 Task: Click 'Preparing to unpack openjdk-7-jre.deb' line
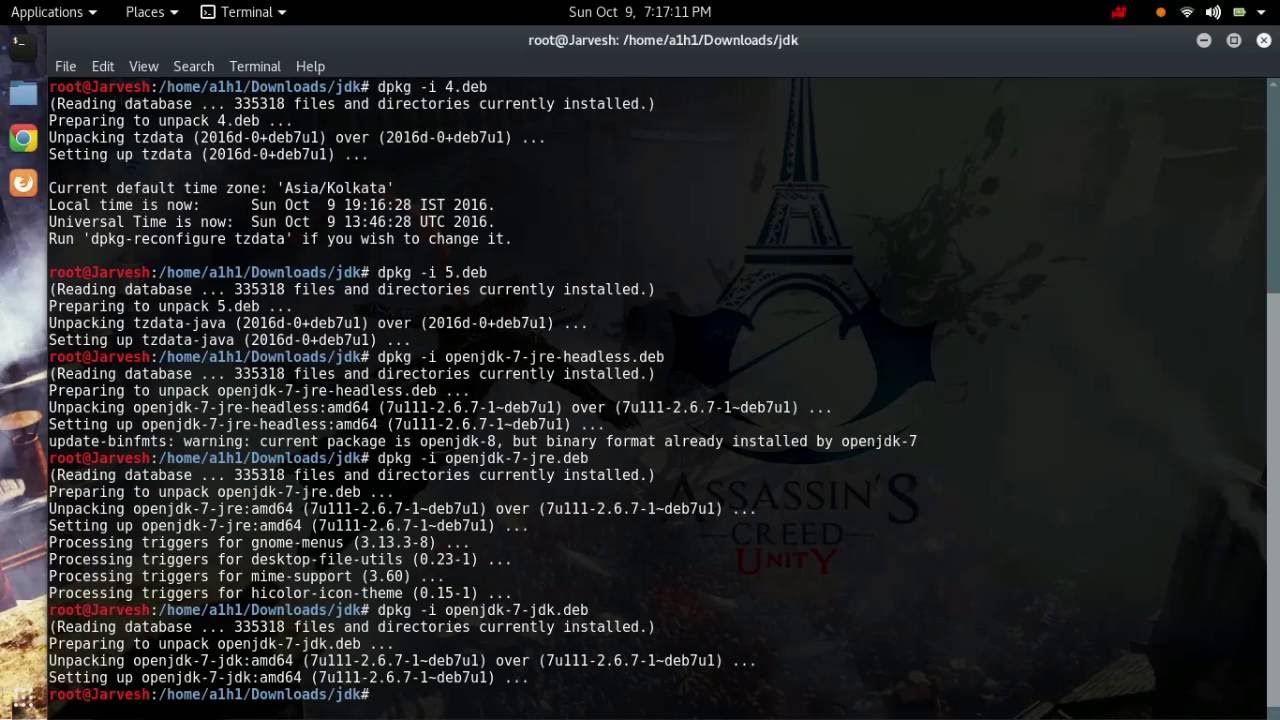coord(221,492)
